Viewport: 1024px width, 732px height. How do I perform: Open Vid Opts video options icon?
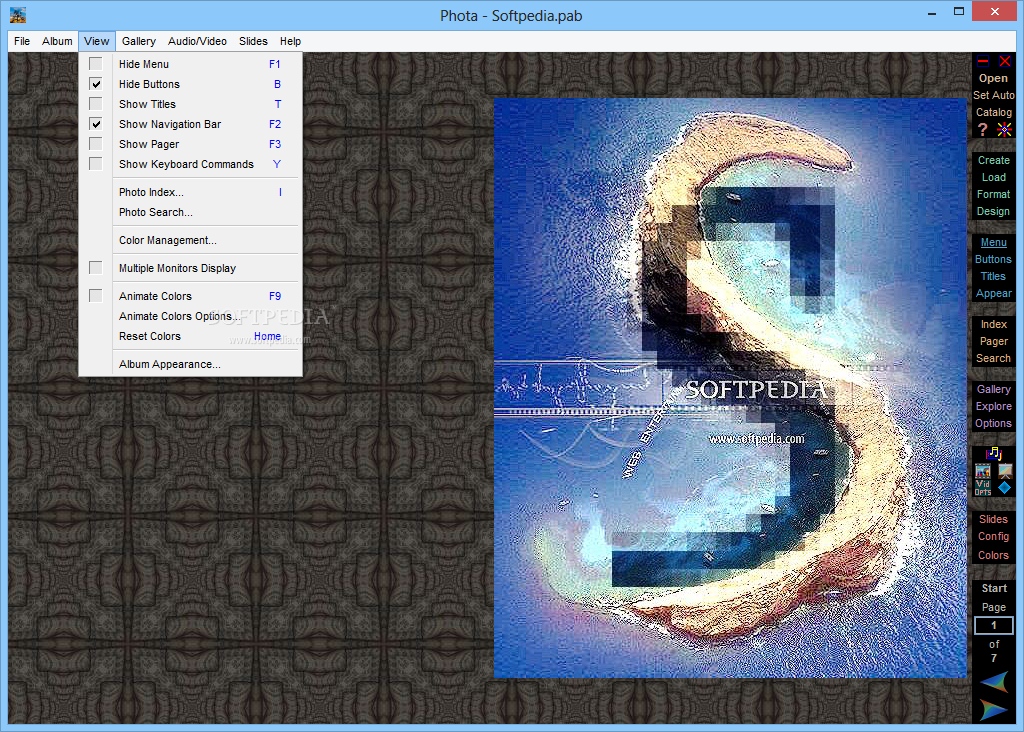pyautogui.click(x=983, y=488)
